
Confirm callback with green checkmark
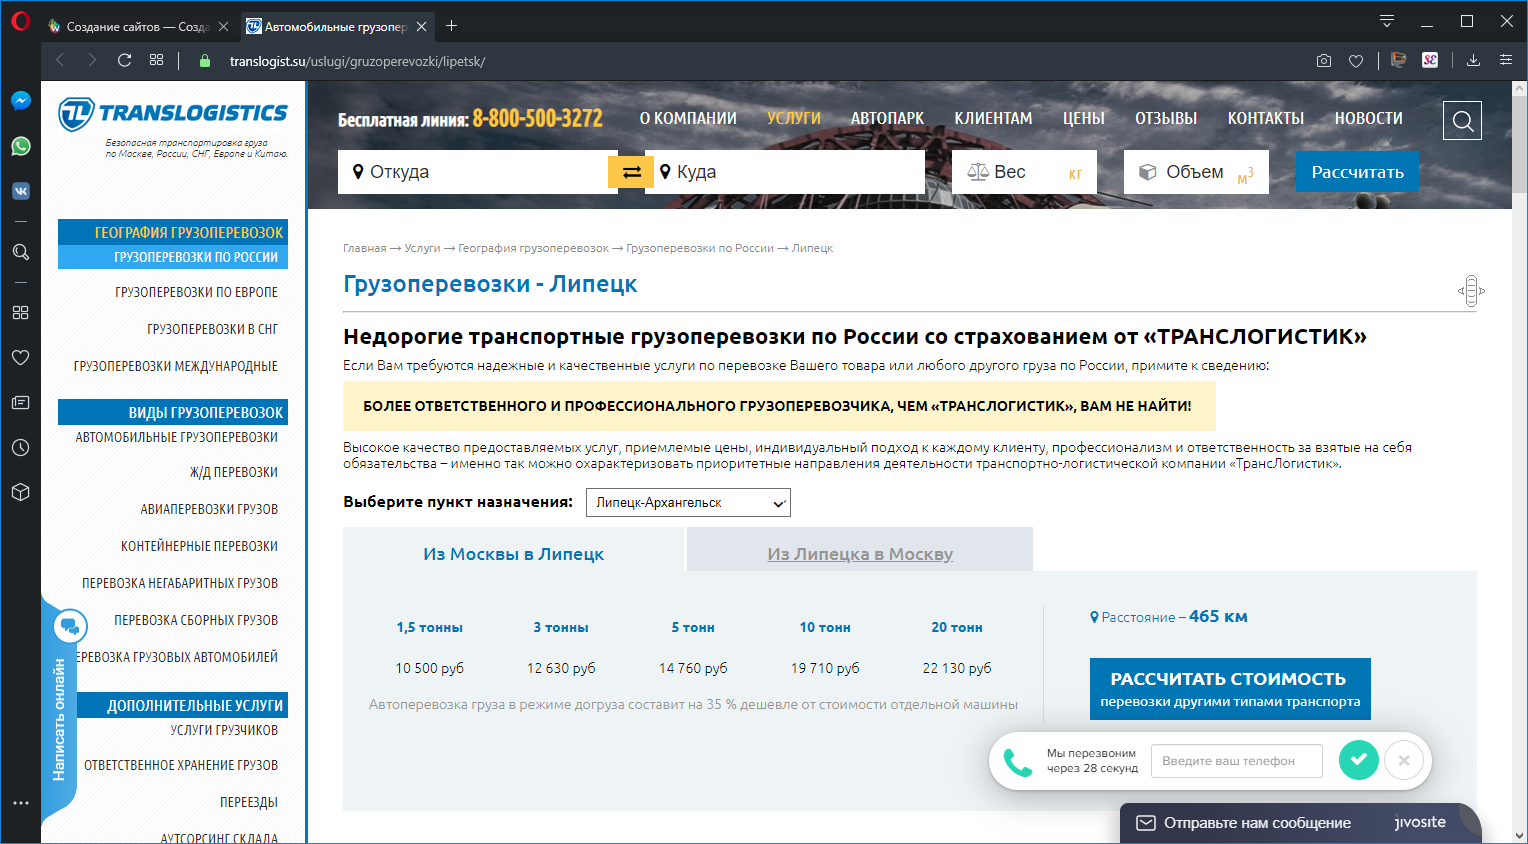pyautogui.click(x=1358, y=760)
